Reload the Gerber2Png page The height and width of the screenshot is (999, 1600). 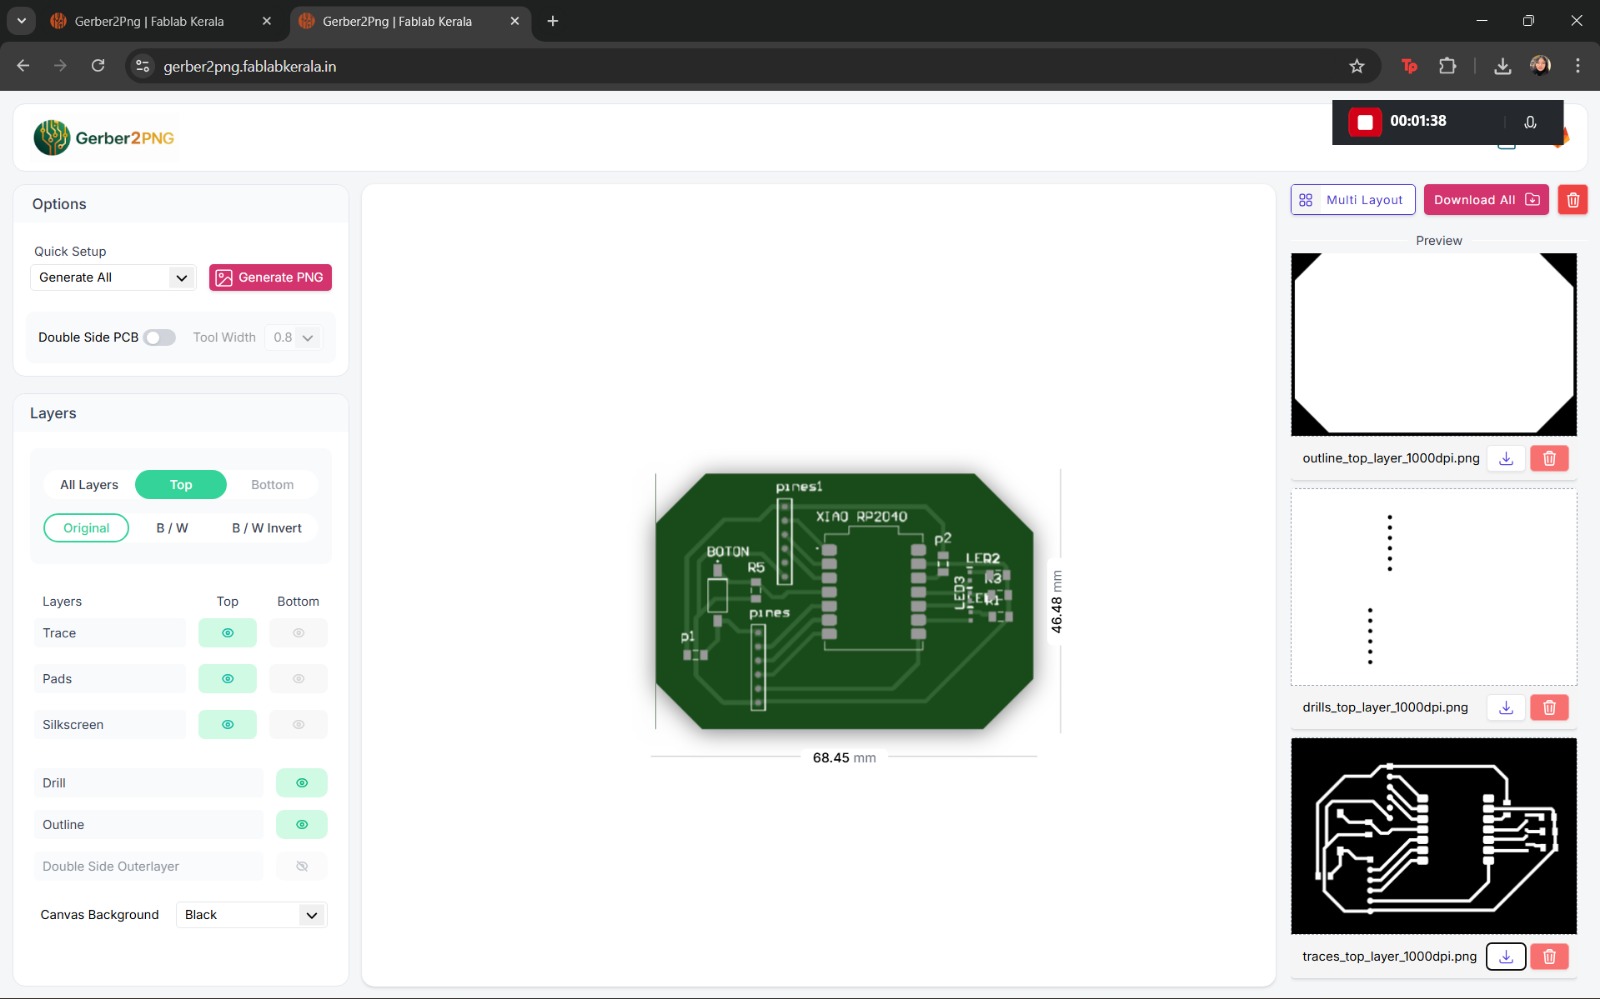(98, 66)
